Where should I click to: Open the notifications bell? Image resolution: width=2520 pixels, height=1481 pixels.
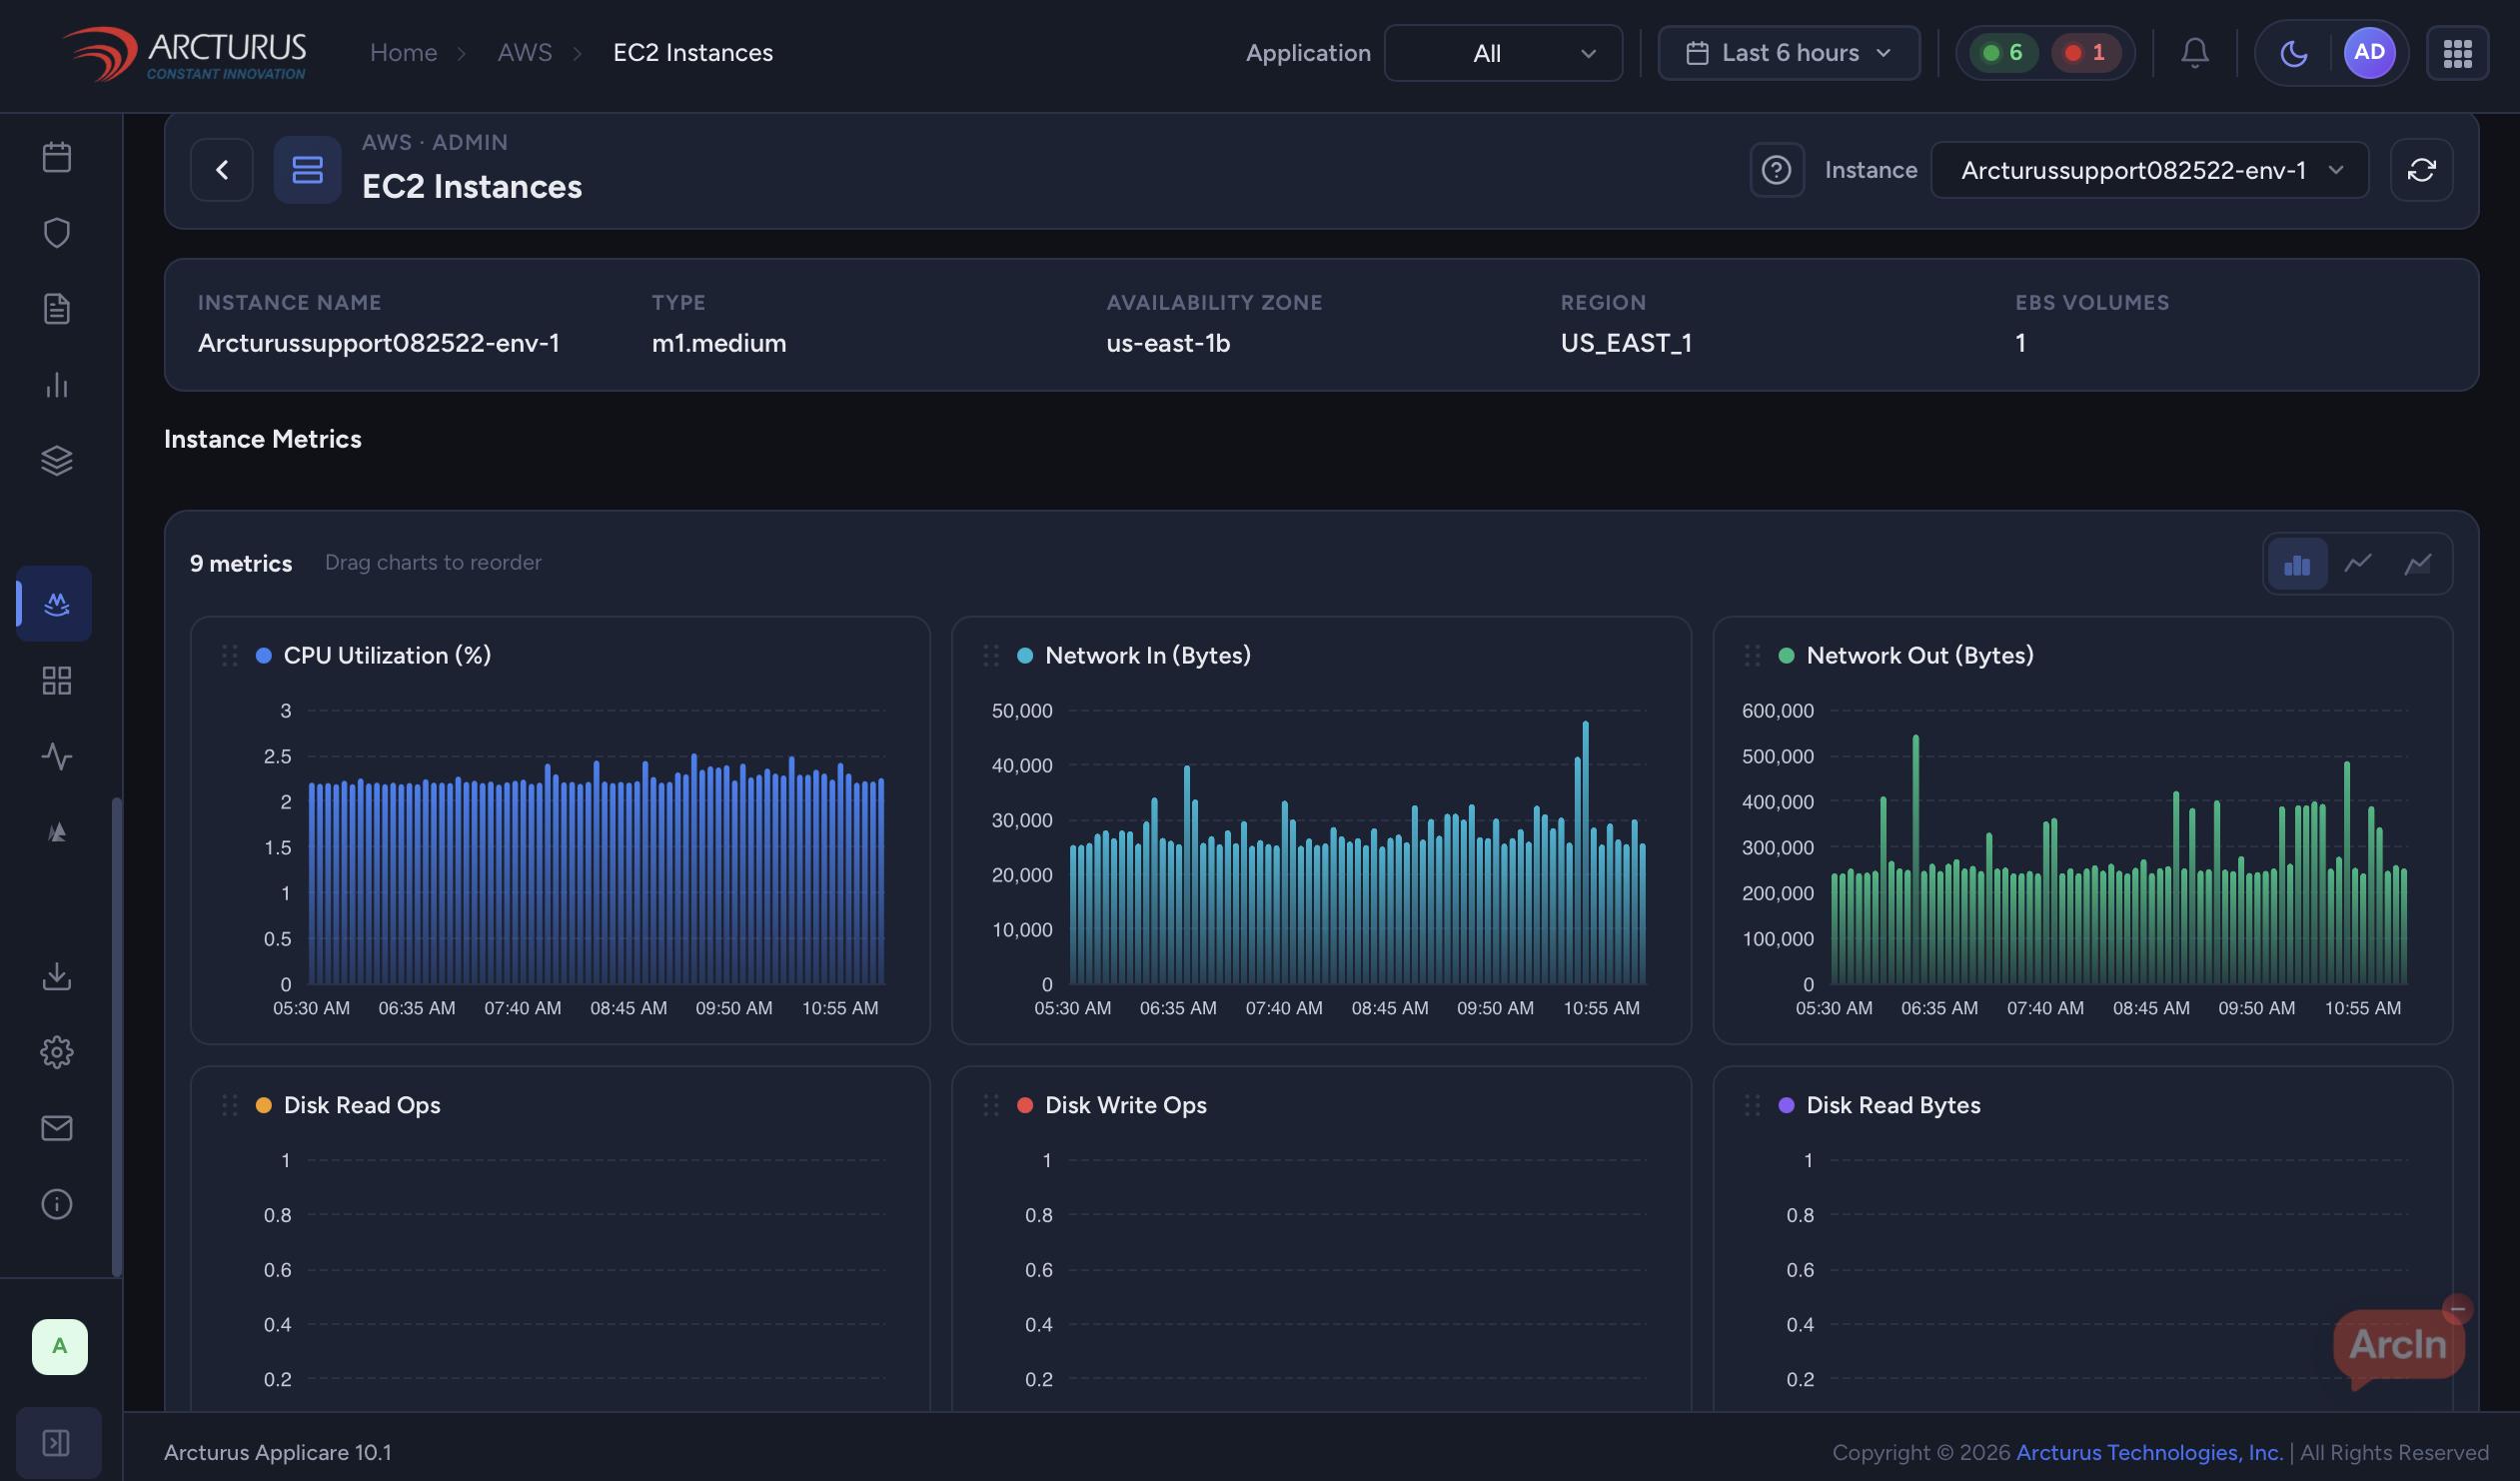tap(2195, 53)
